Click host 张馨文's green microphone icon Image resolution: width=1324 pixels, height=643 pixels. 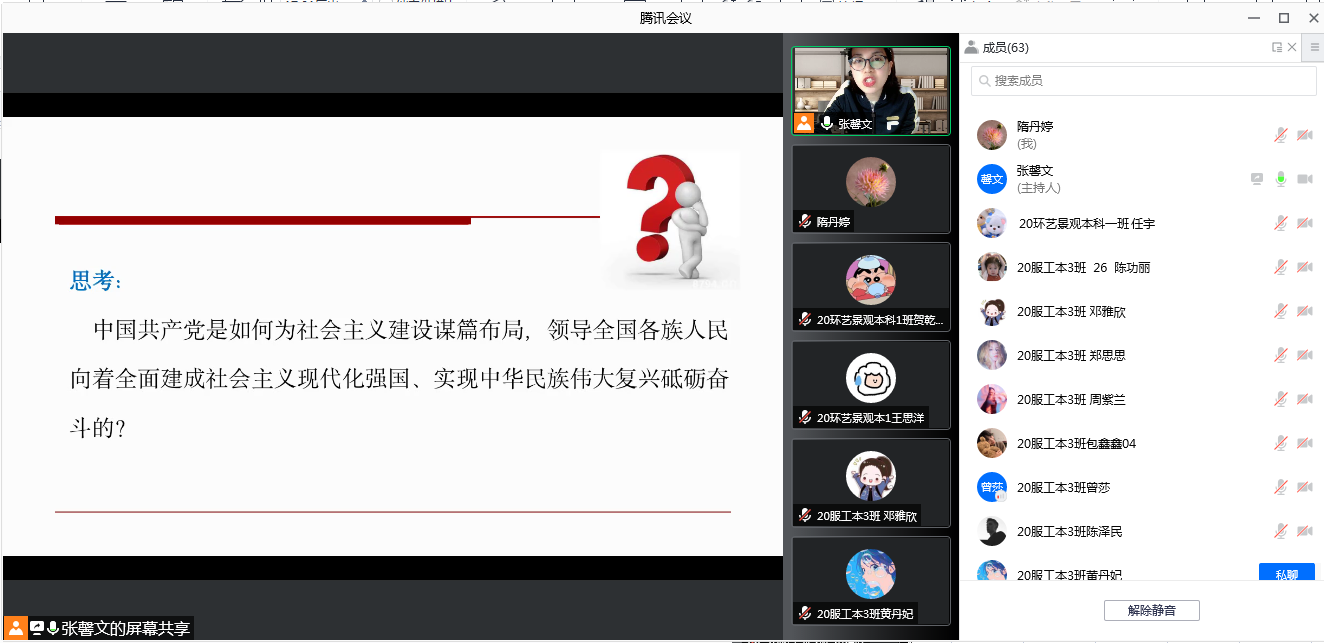coord(1280,179)
